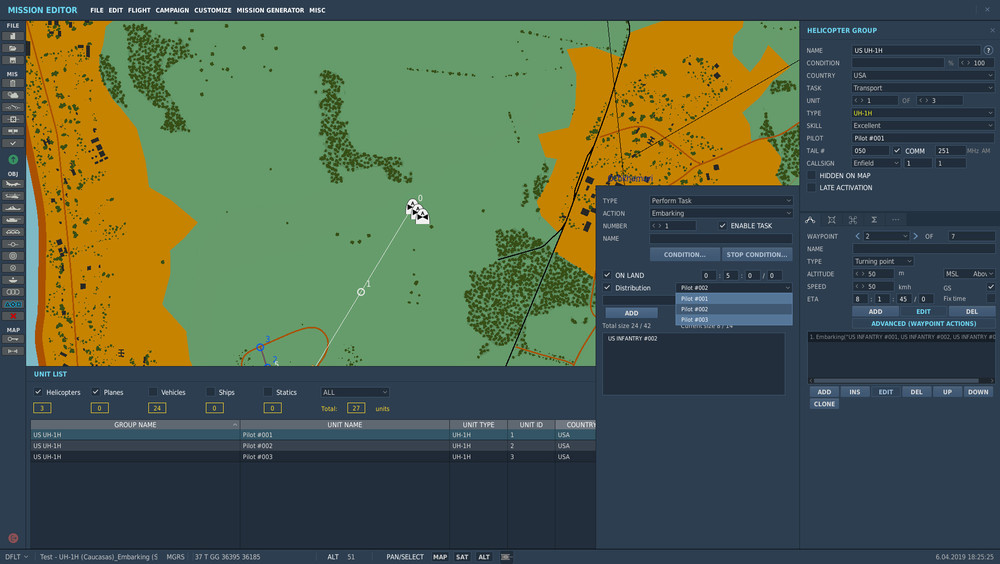Switch to the summary sigma tab icon
Screen dimensions: 1000x564
coord(874,219)
